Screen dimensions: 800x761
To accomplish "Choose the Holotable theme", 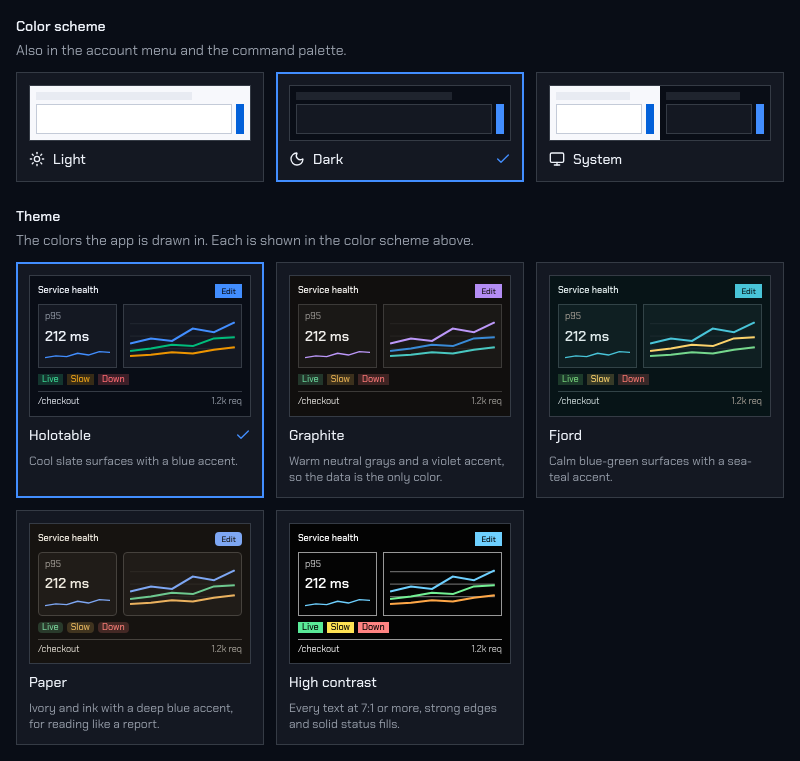I will pos(140,379).
